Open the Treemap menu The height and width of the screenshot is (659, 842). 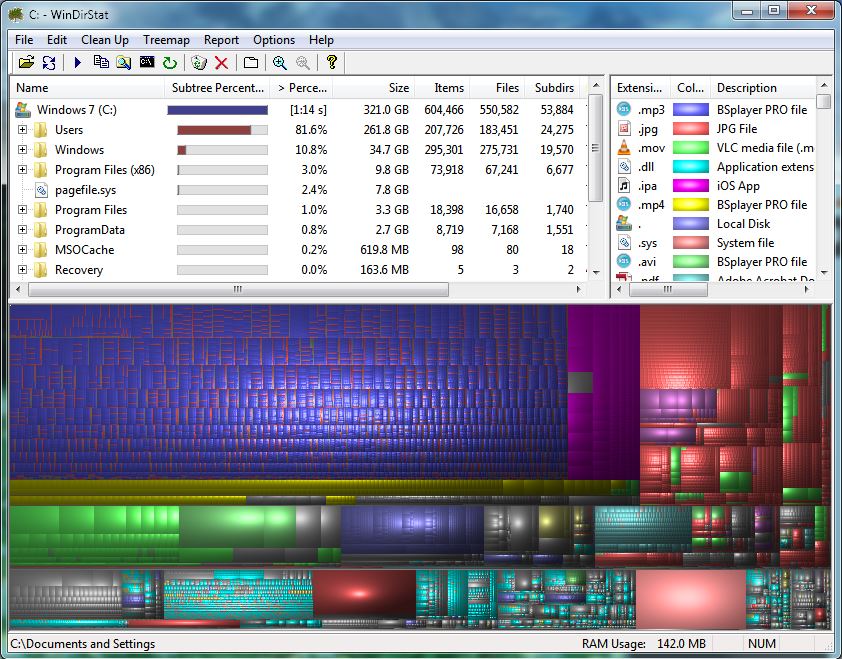pyautogui.click(x=166, y=40)
